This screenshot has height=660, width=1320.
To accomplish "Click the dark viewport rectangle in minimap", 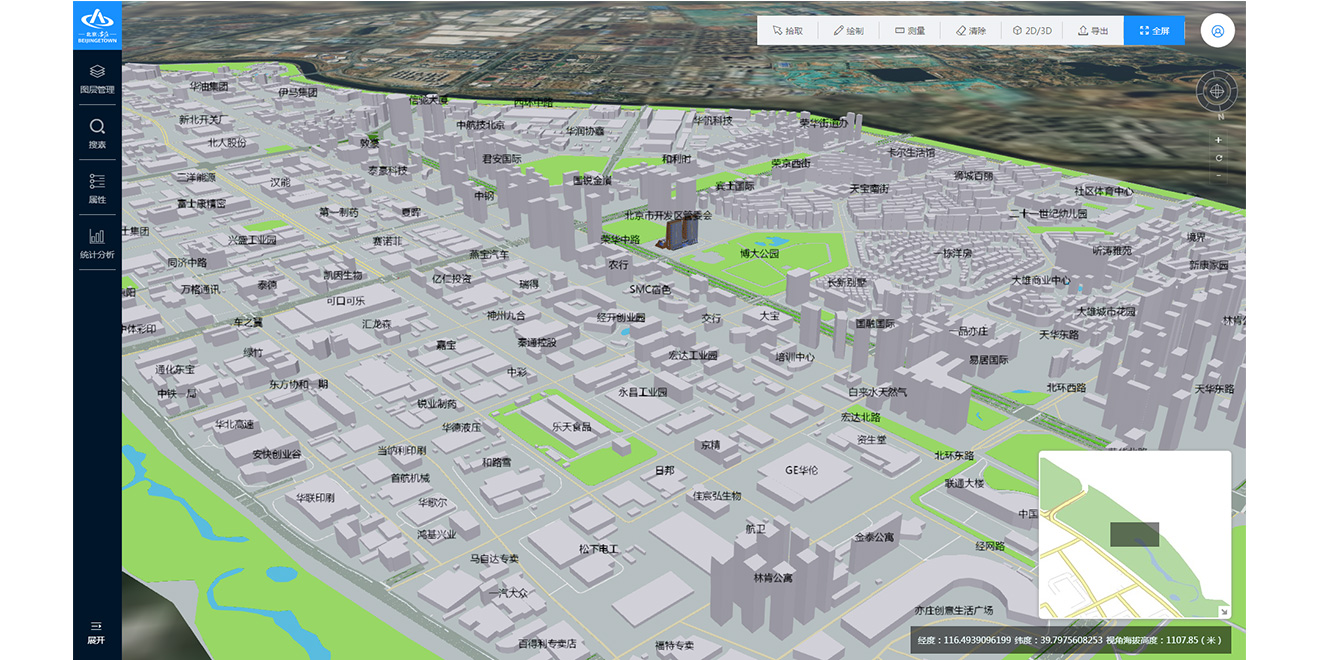I will point(1134,534).
